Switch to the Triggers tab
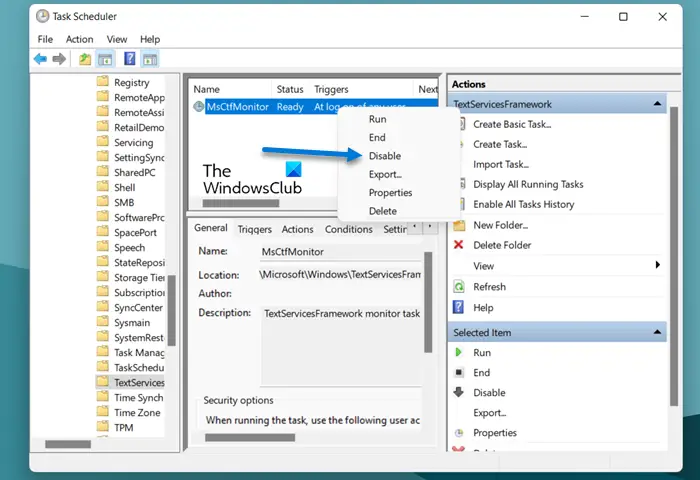The height and width of the screenshot is (480, 700). click(x=254, y=229)
